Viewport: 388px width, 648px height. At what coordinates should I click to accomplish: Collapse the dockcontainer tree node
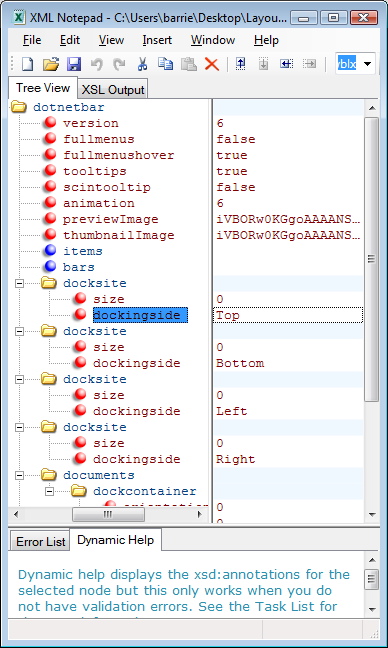[x=49, y=491]
